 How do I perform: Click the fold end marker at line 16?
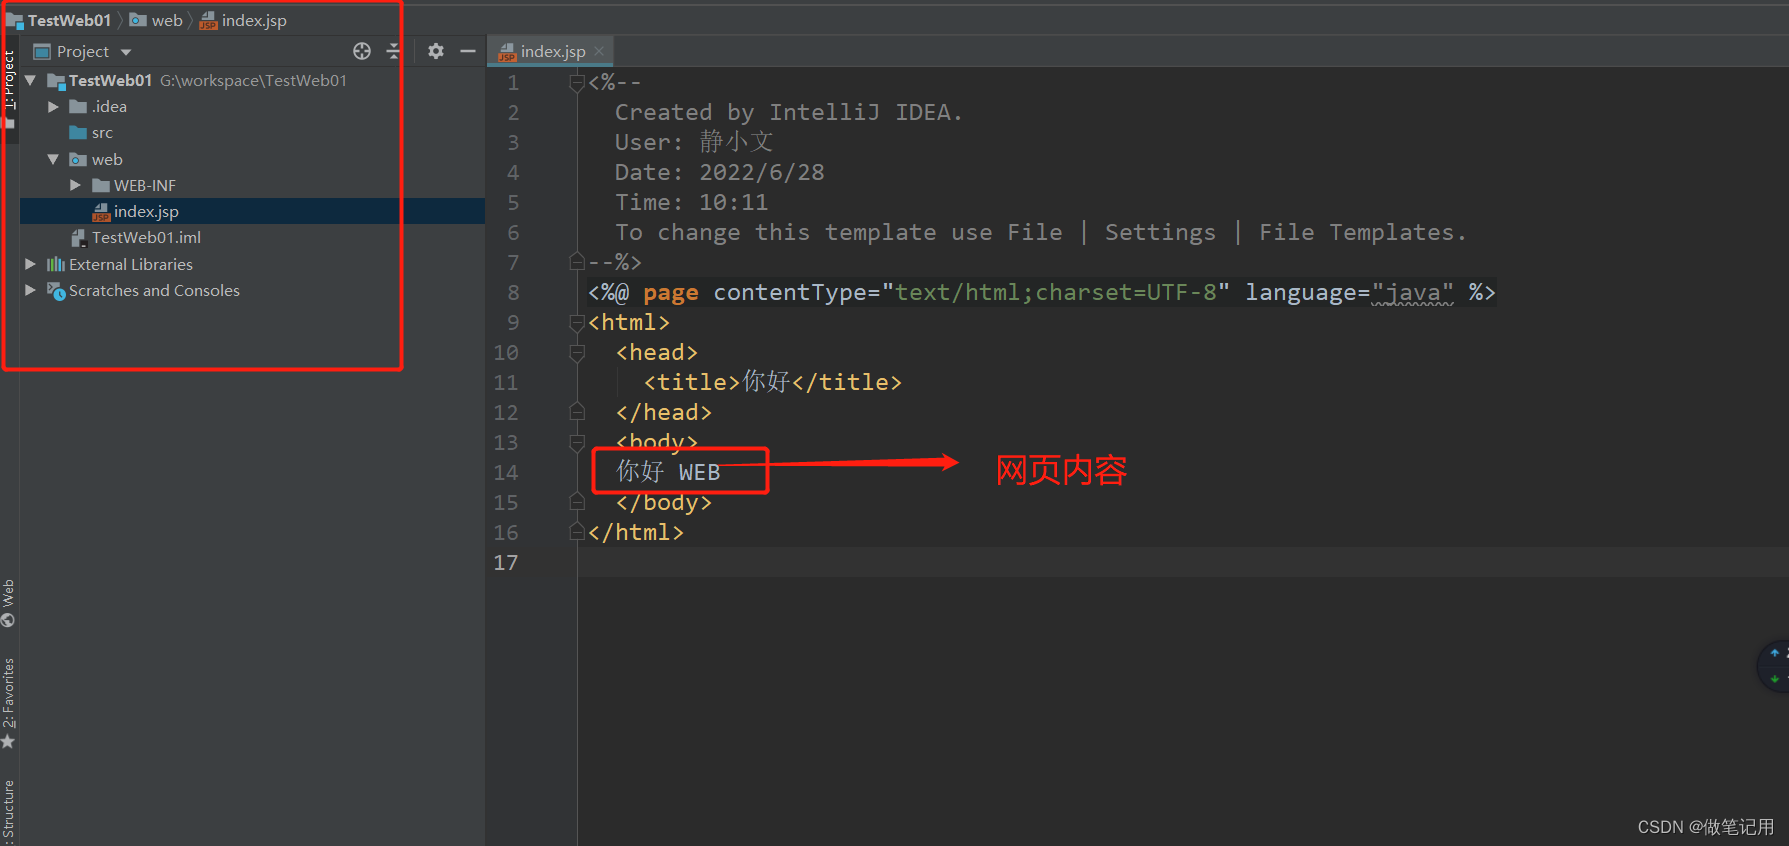point(577,531)
